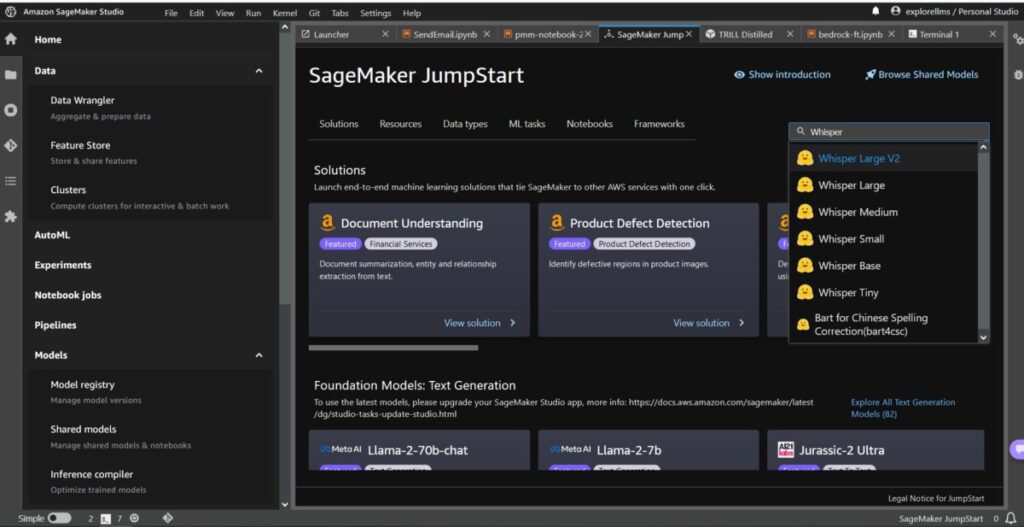Click the Whisper search input field
The image size is (1024, 527).
click(x=889, y=131)
